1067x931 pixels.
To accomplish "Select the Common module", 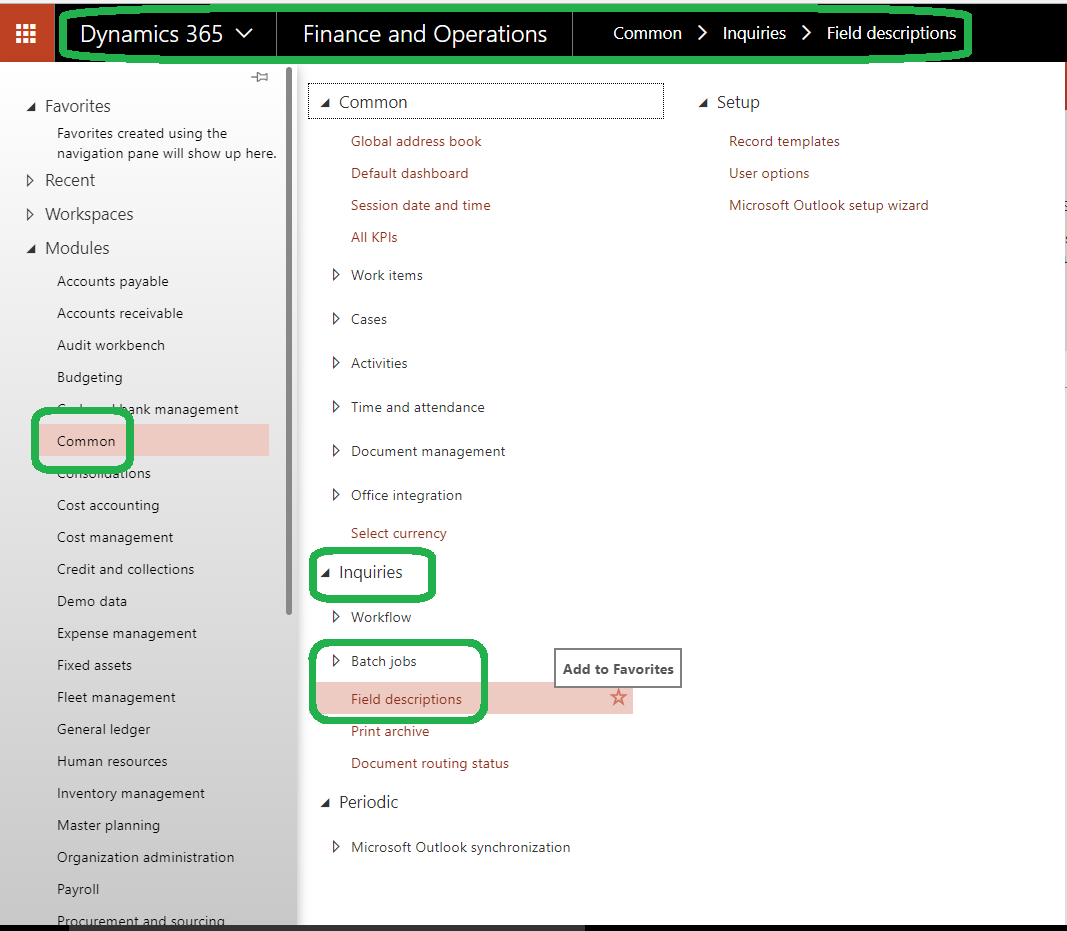I will (86, 442).
